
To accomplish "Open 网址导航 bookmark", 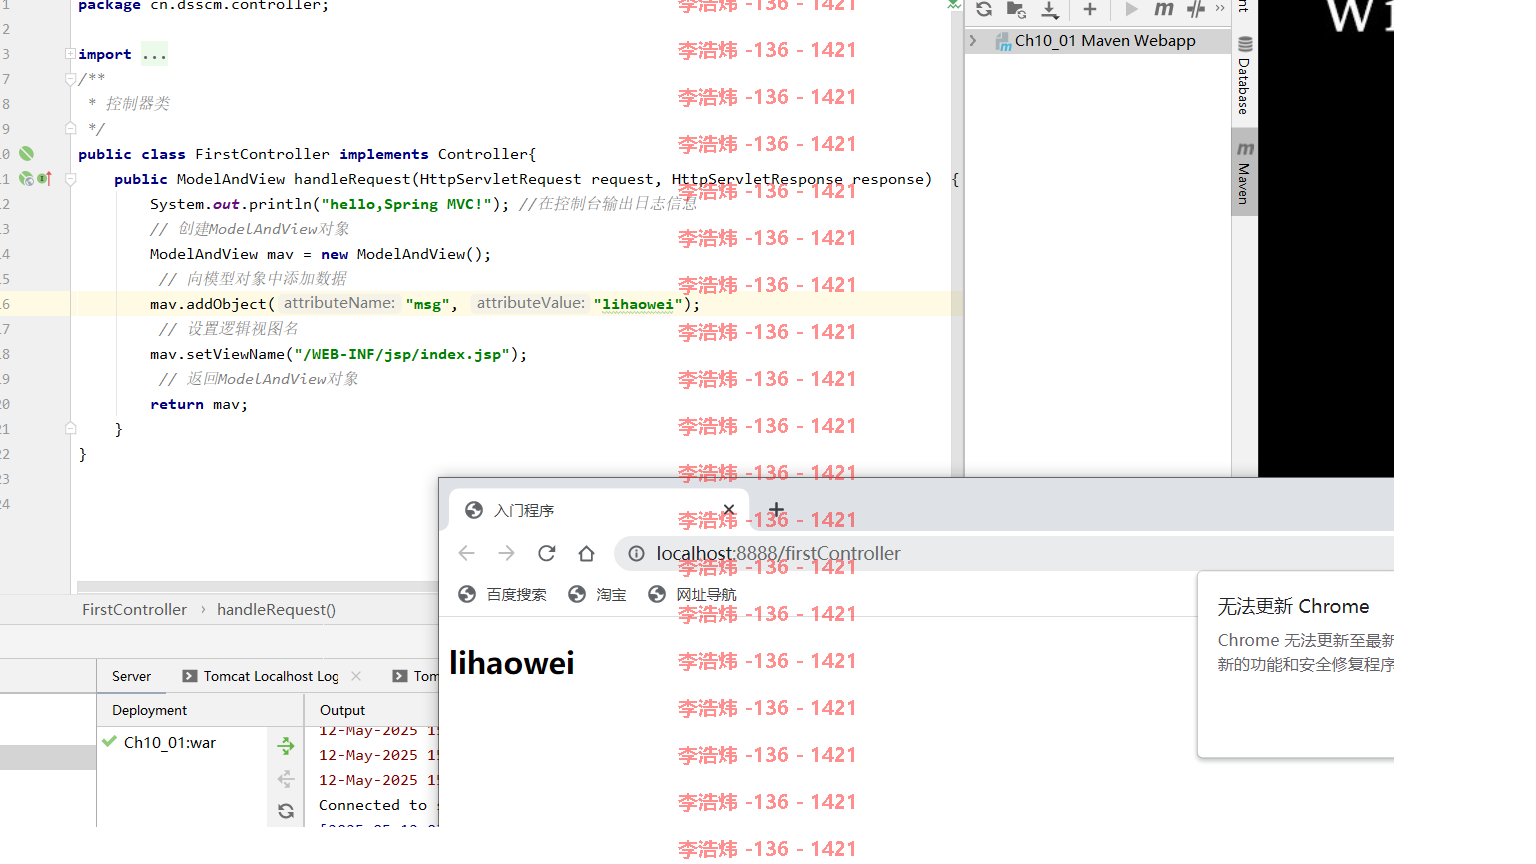I will [692, 595].
